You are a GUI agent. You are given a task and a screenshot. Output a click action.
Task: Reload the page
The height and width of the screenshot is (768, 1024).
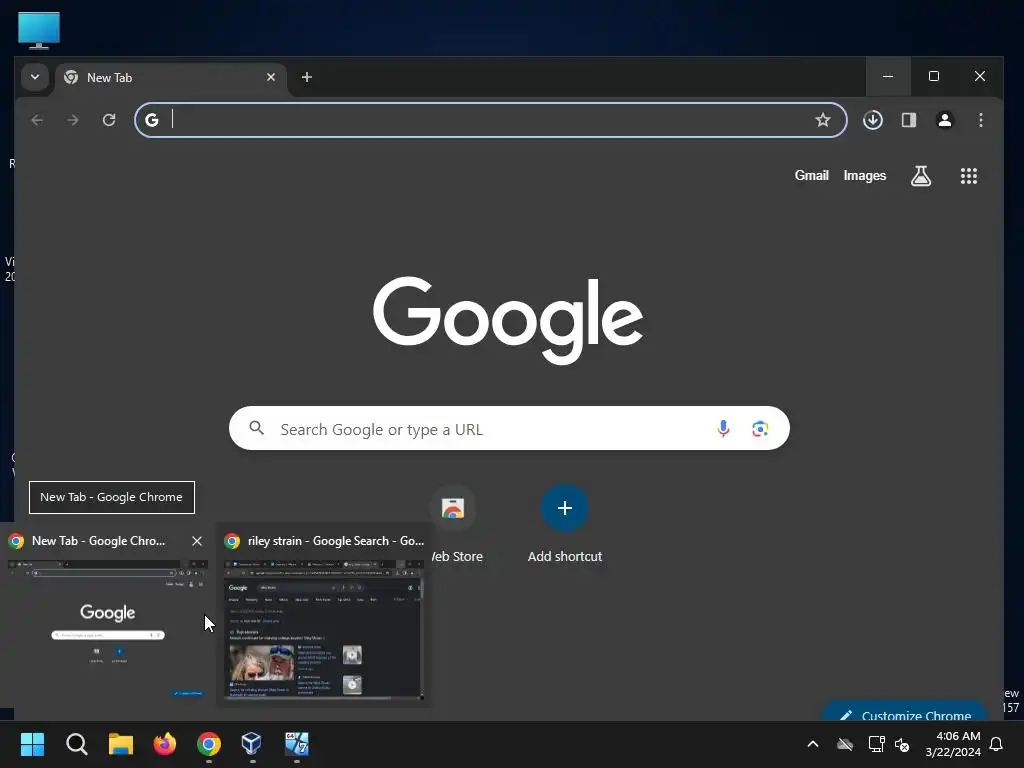[x=109, y=120]
